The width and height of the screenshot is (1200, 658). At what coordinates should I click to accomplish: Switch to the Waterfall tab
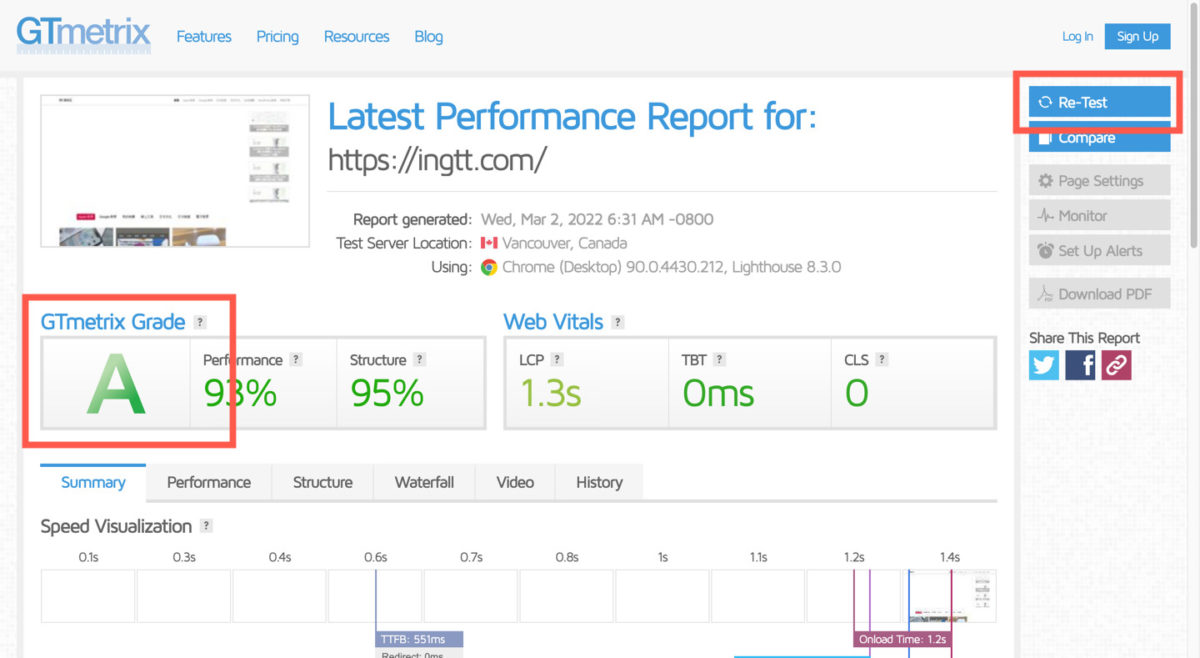(424, 482)
